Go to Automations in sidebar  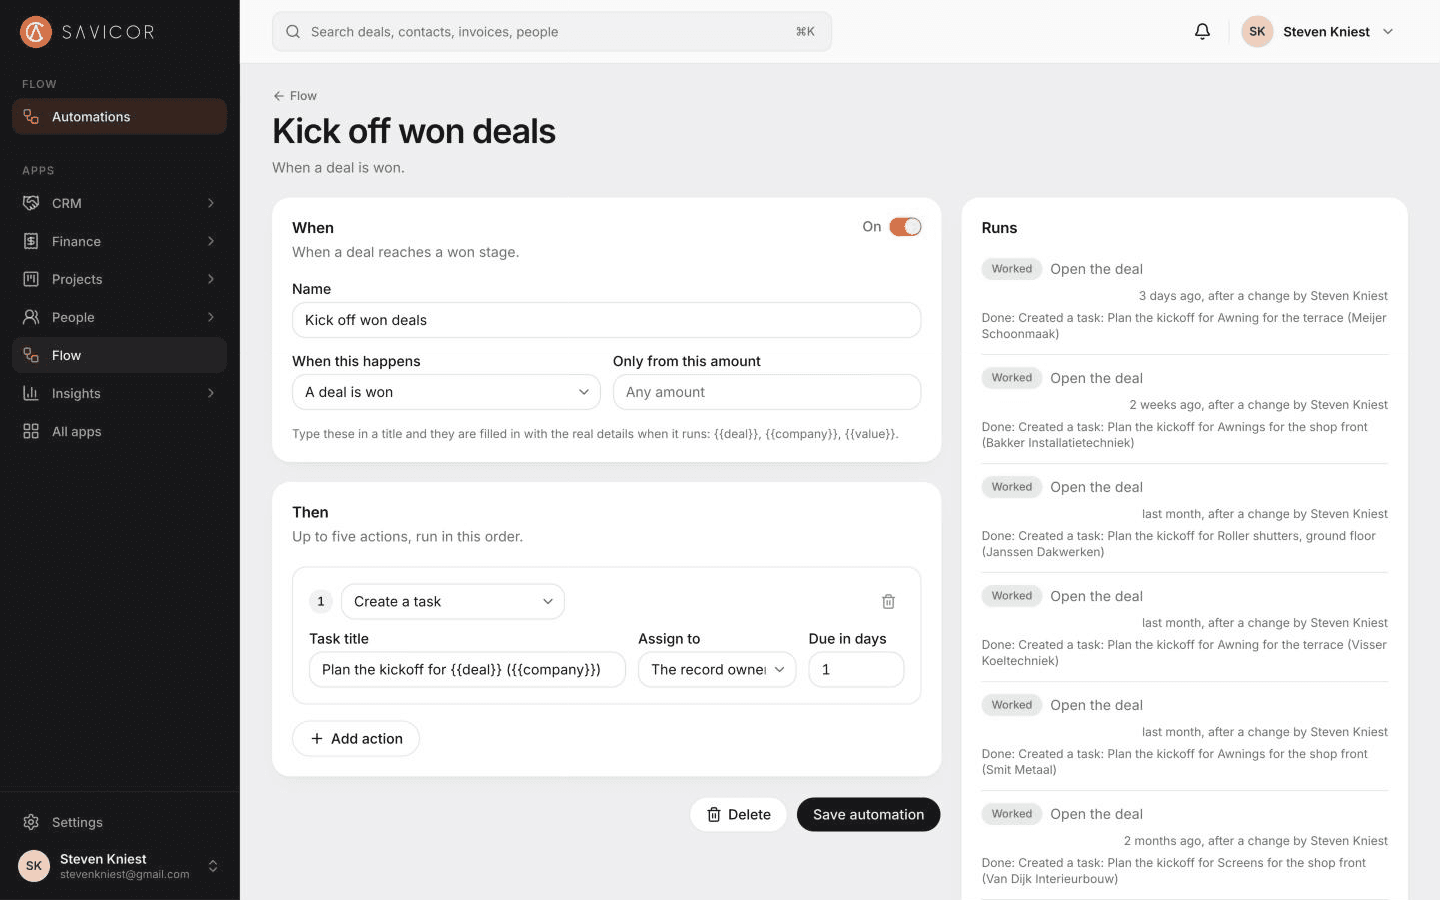[119, 117]
